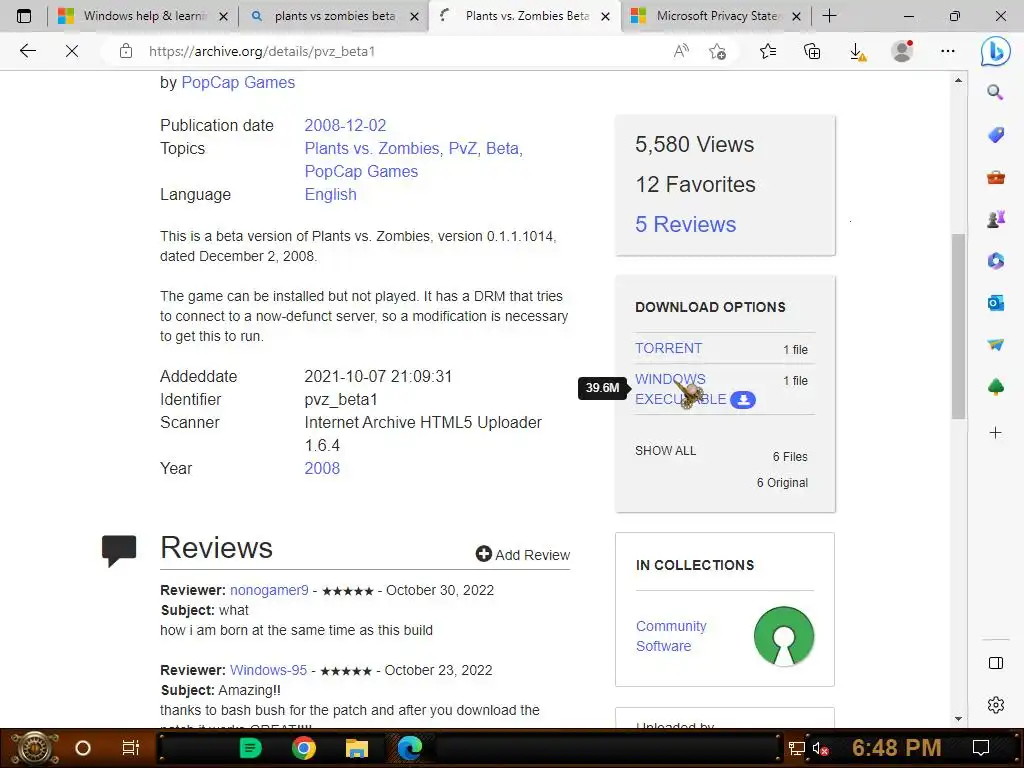Viewport: 1024px width, 768px height.
Task: Click the page vertical scrollbar thumb
Action: click(958, 325)
